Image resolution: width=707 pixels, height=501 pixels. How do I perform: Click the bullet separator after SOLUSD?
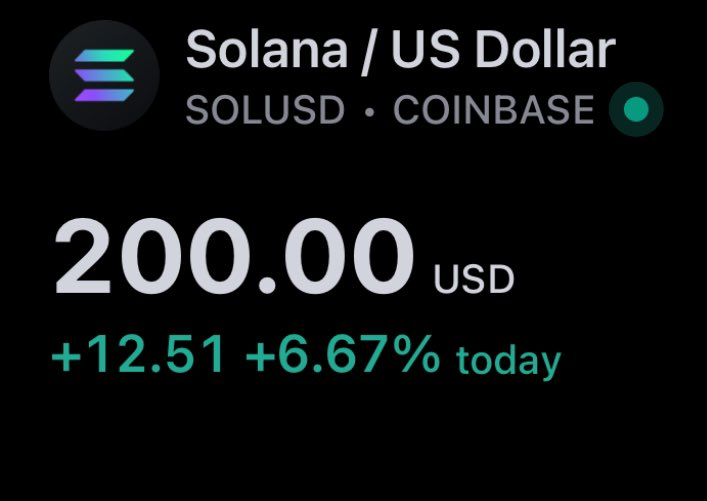(369, 111)
